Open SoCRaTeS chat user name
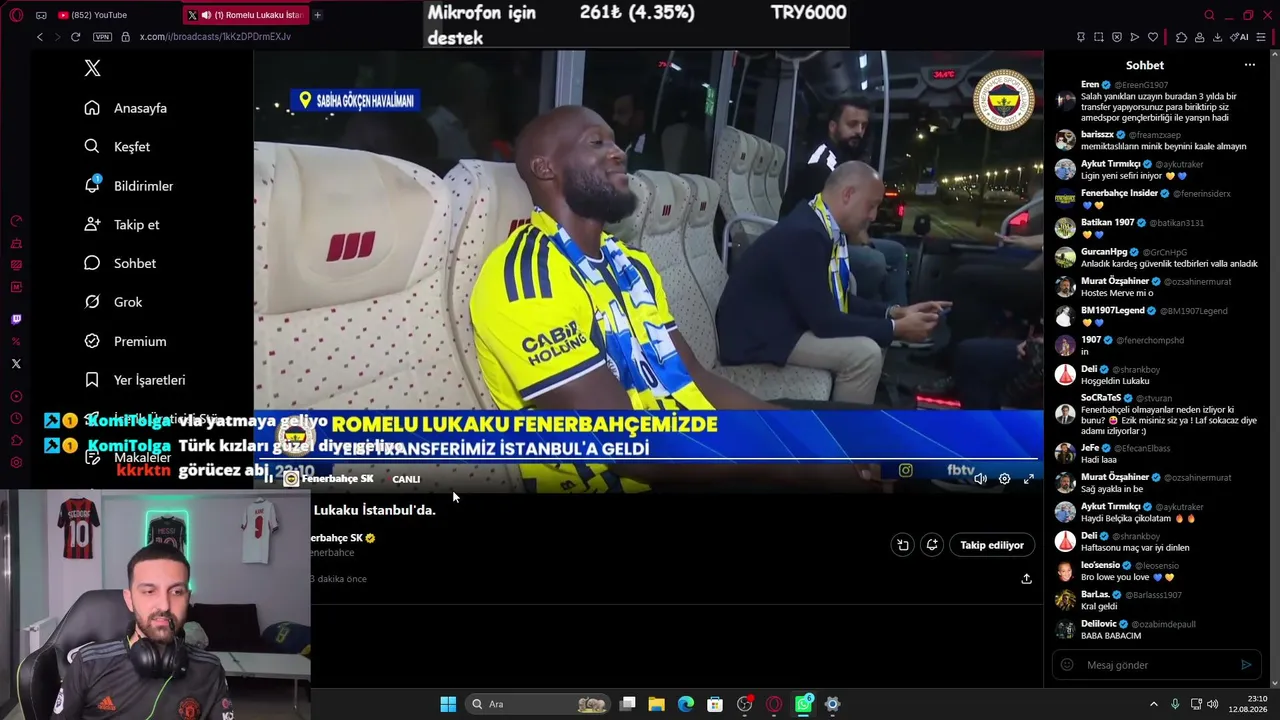The image size is (1280, 720). click(x=1101, y=398)
